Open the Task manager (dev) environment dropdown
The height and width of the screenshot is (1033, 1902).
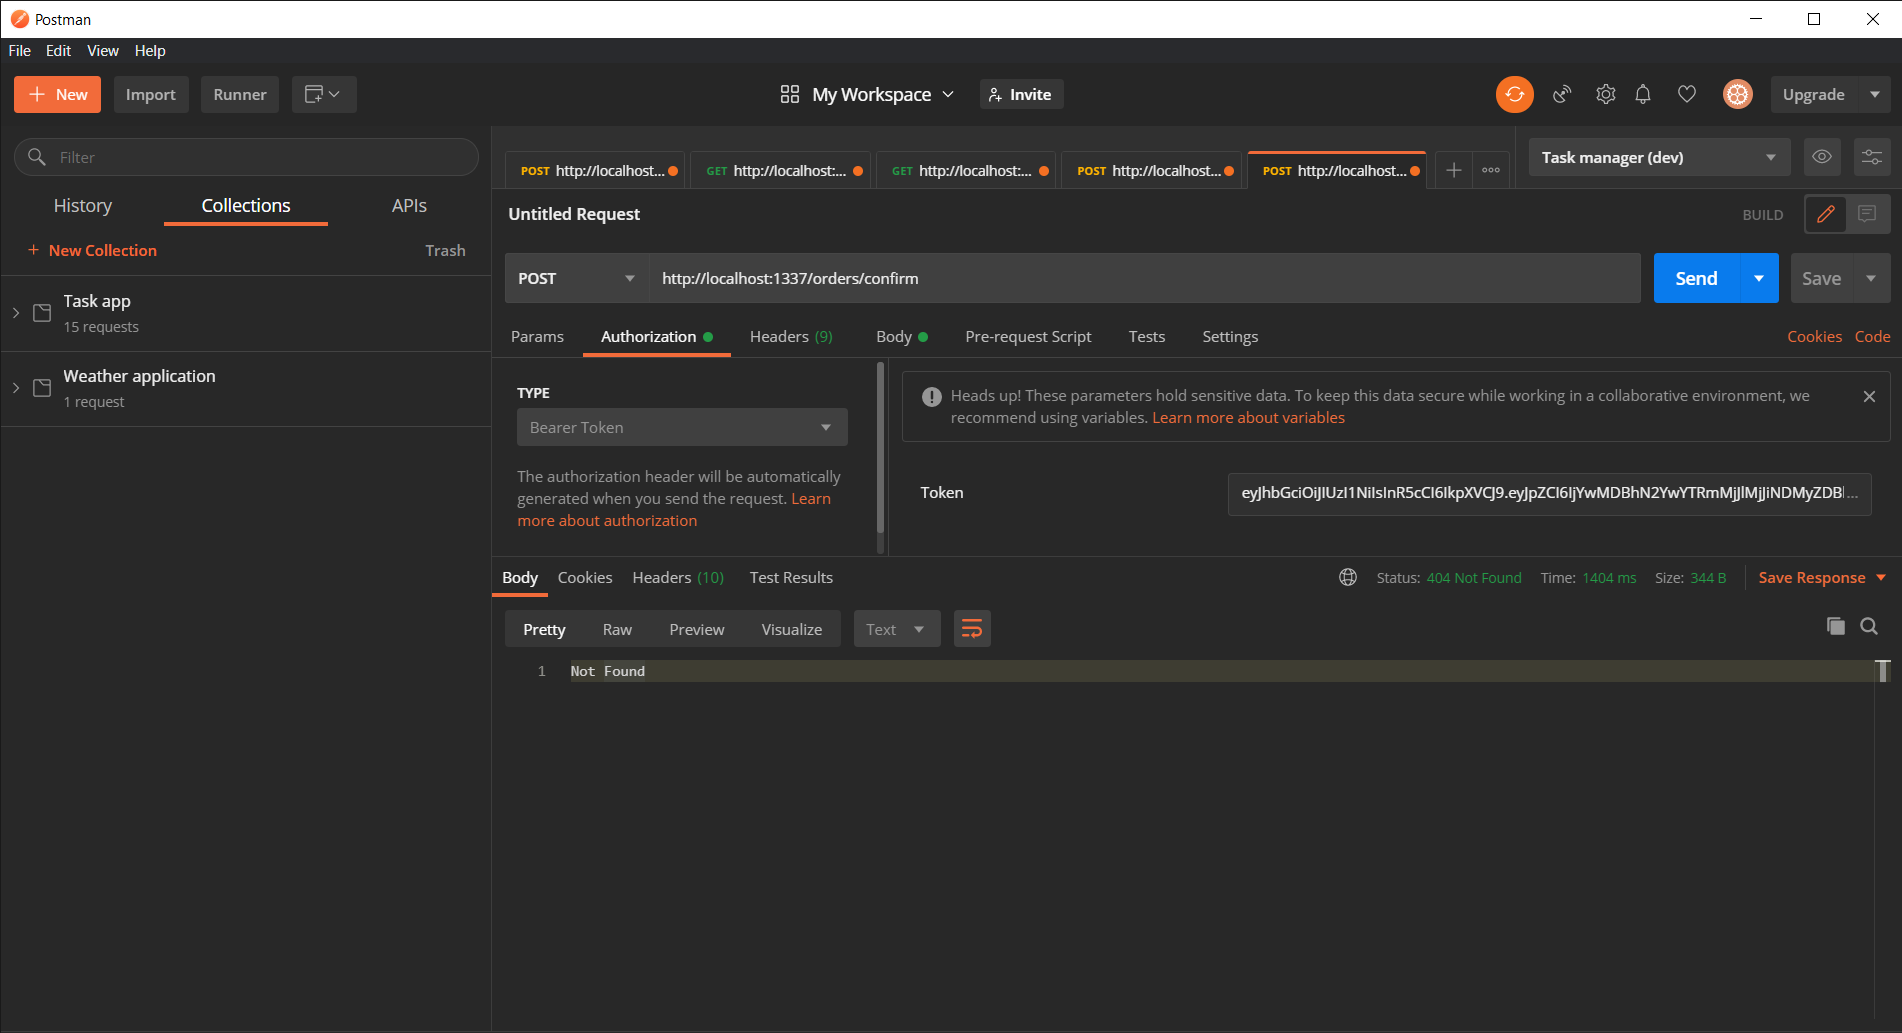(1658, 157)
